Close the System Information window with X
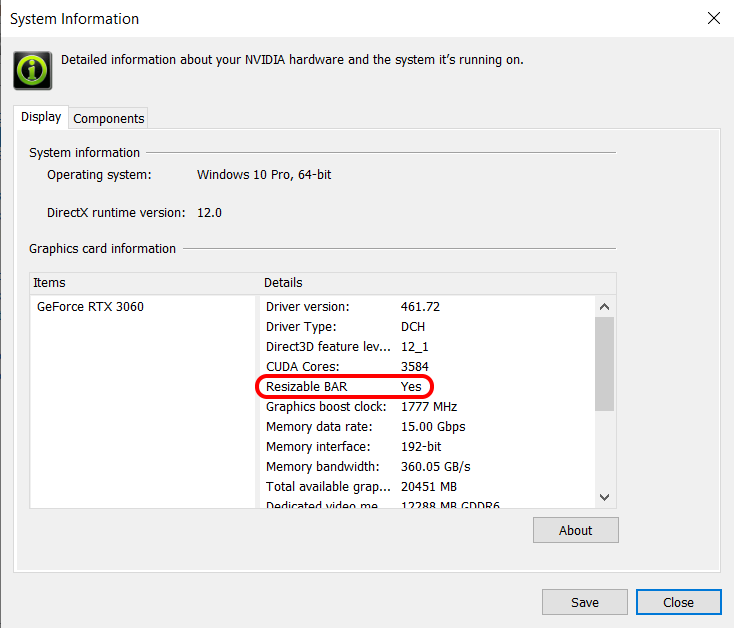This screenshot has width=734, height=628. (713, 18)
